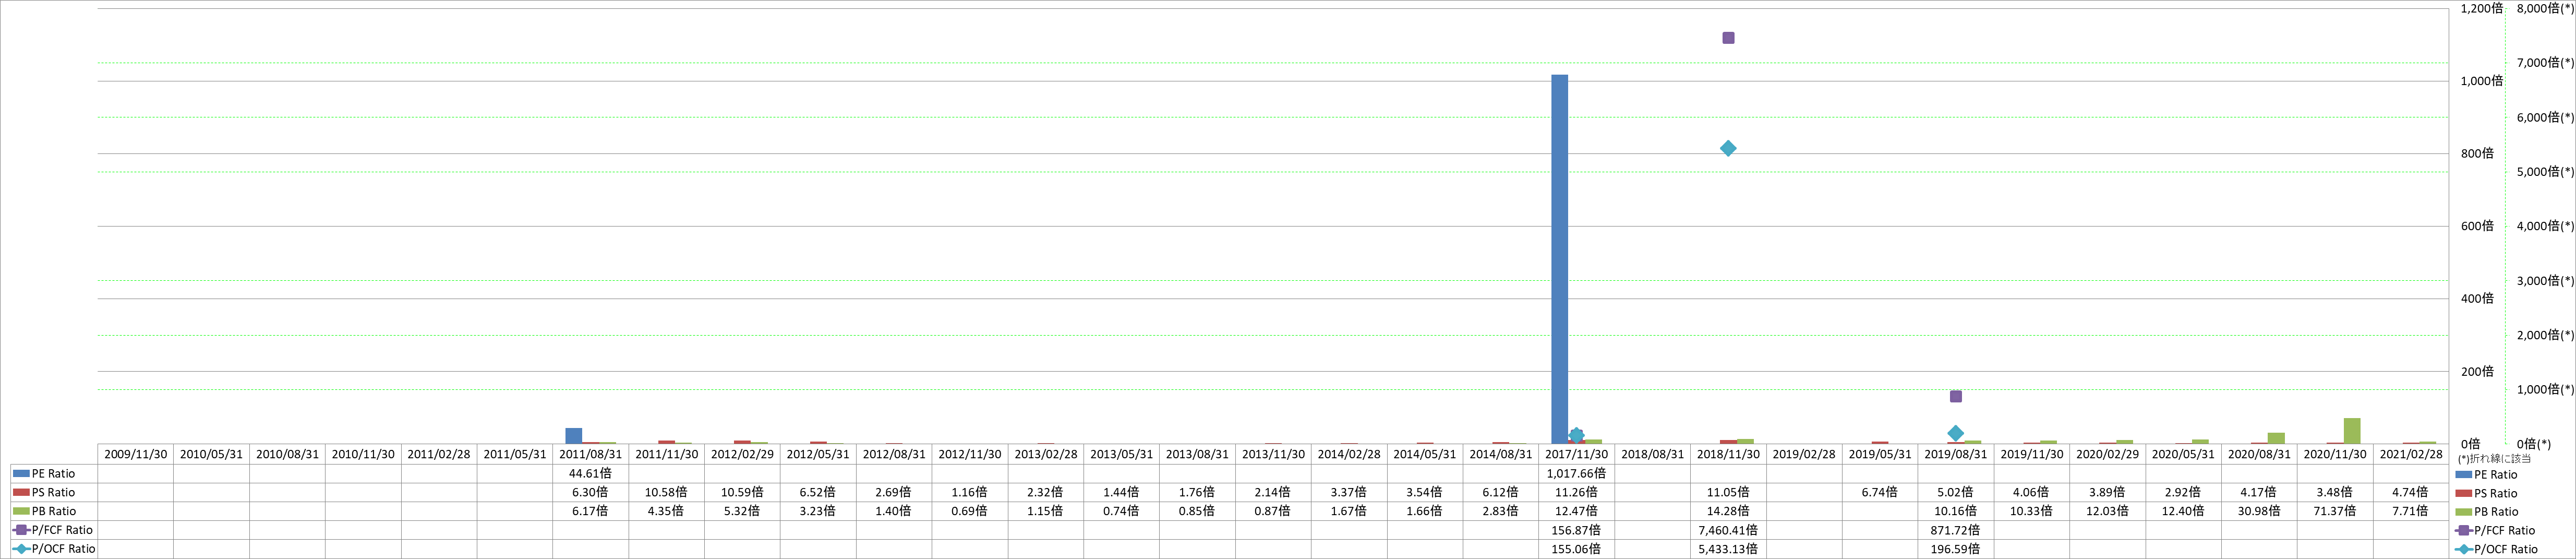Click the 5,000倍(*) secondary axis label
Screen dimensions: 2576x559
[x=2545, y=172]
